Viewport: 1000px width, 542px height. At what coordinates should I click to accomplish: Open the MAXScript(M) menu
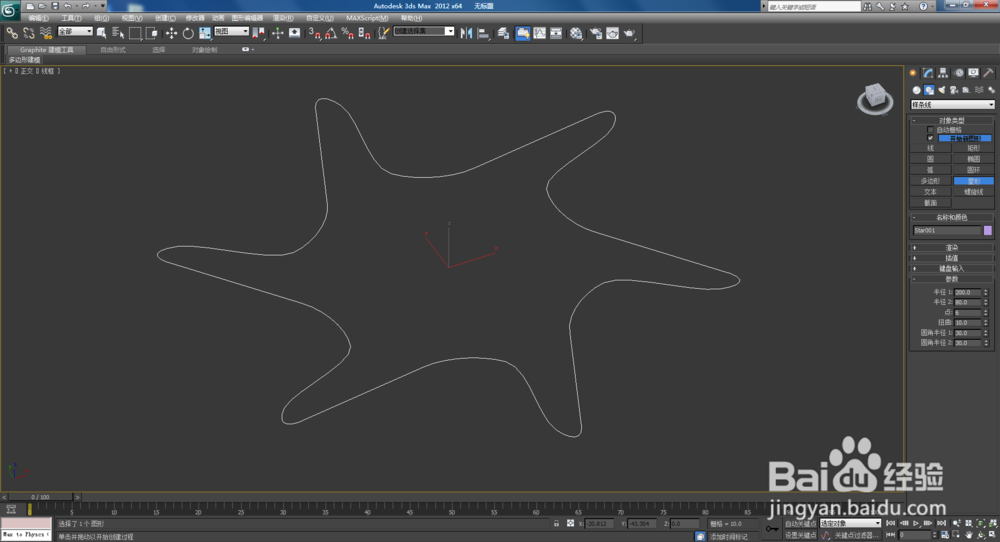[367, 18]
